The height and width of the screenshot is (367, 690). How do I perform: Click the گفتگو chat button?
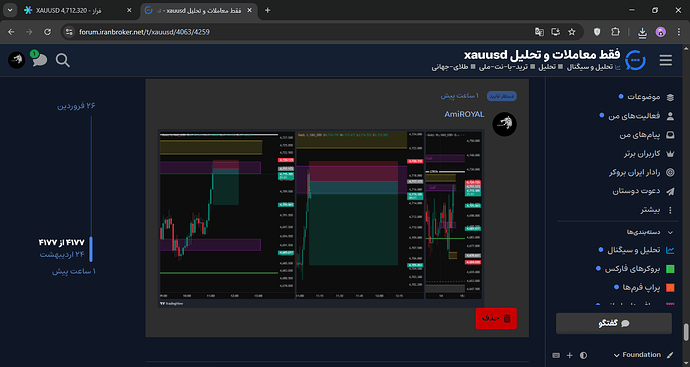point(614,323)
